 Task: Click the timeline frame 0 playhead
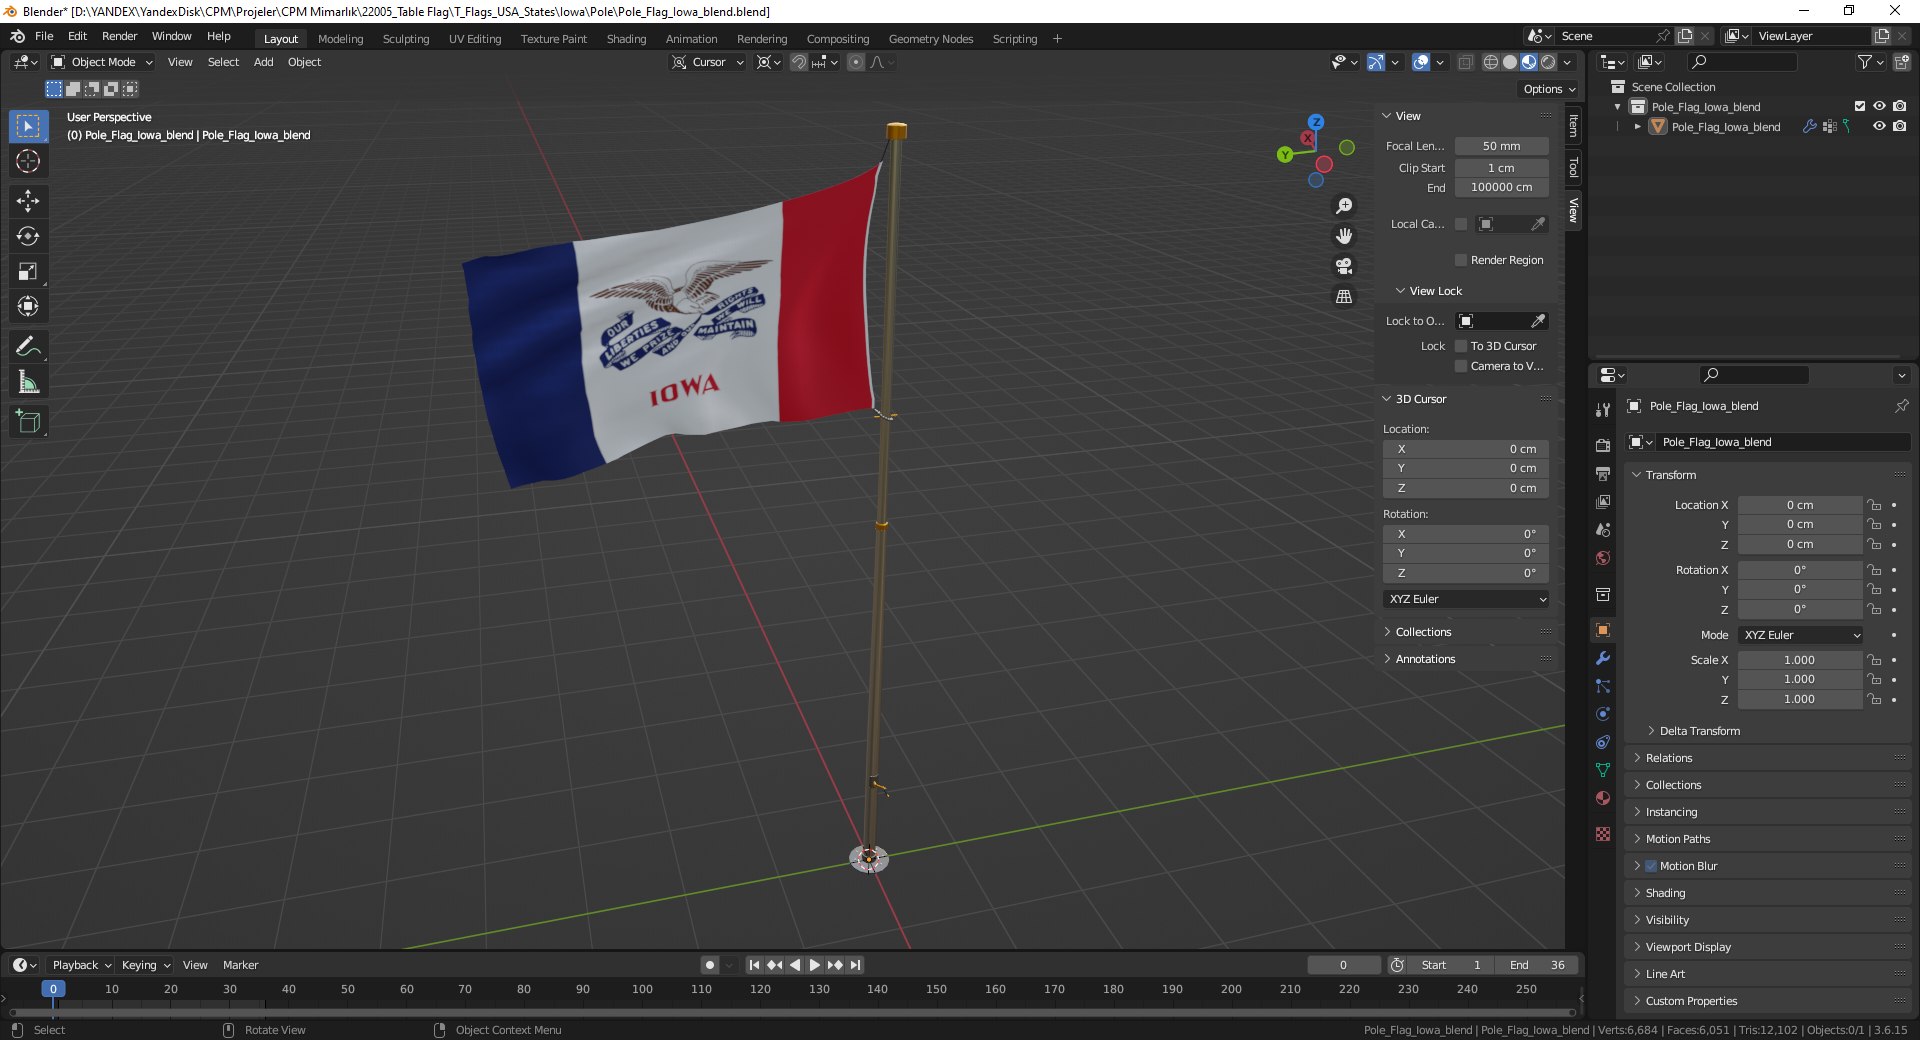pos(53,989)
